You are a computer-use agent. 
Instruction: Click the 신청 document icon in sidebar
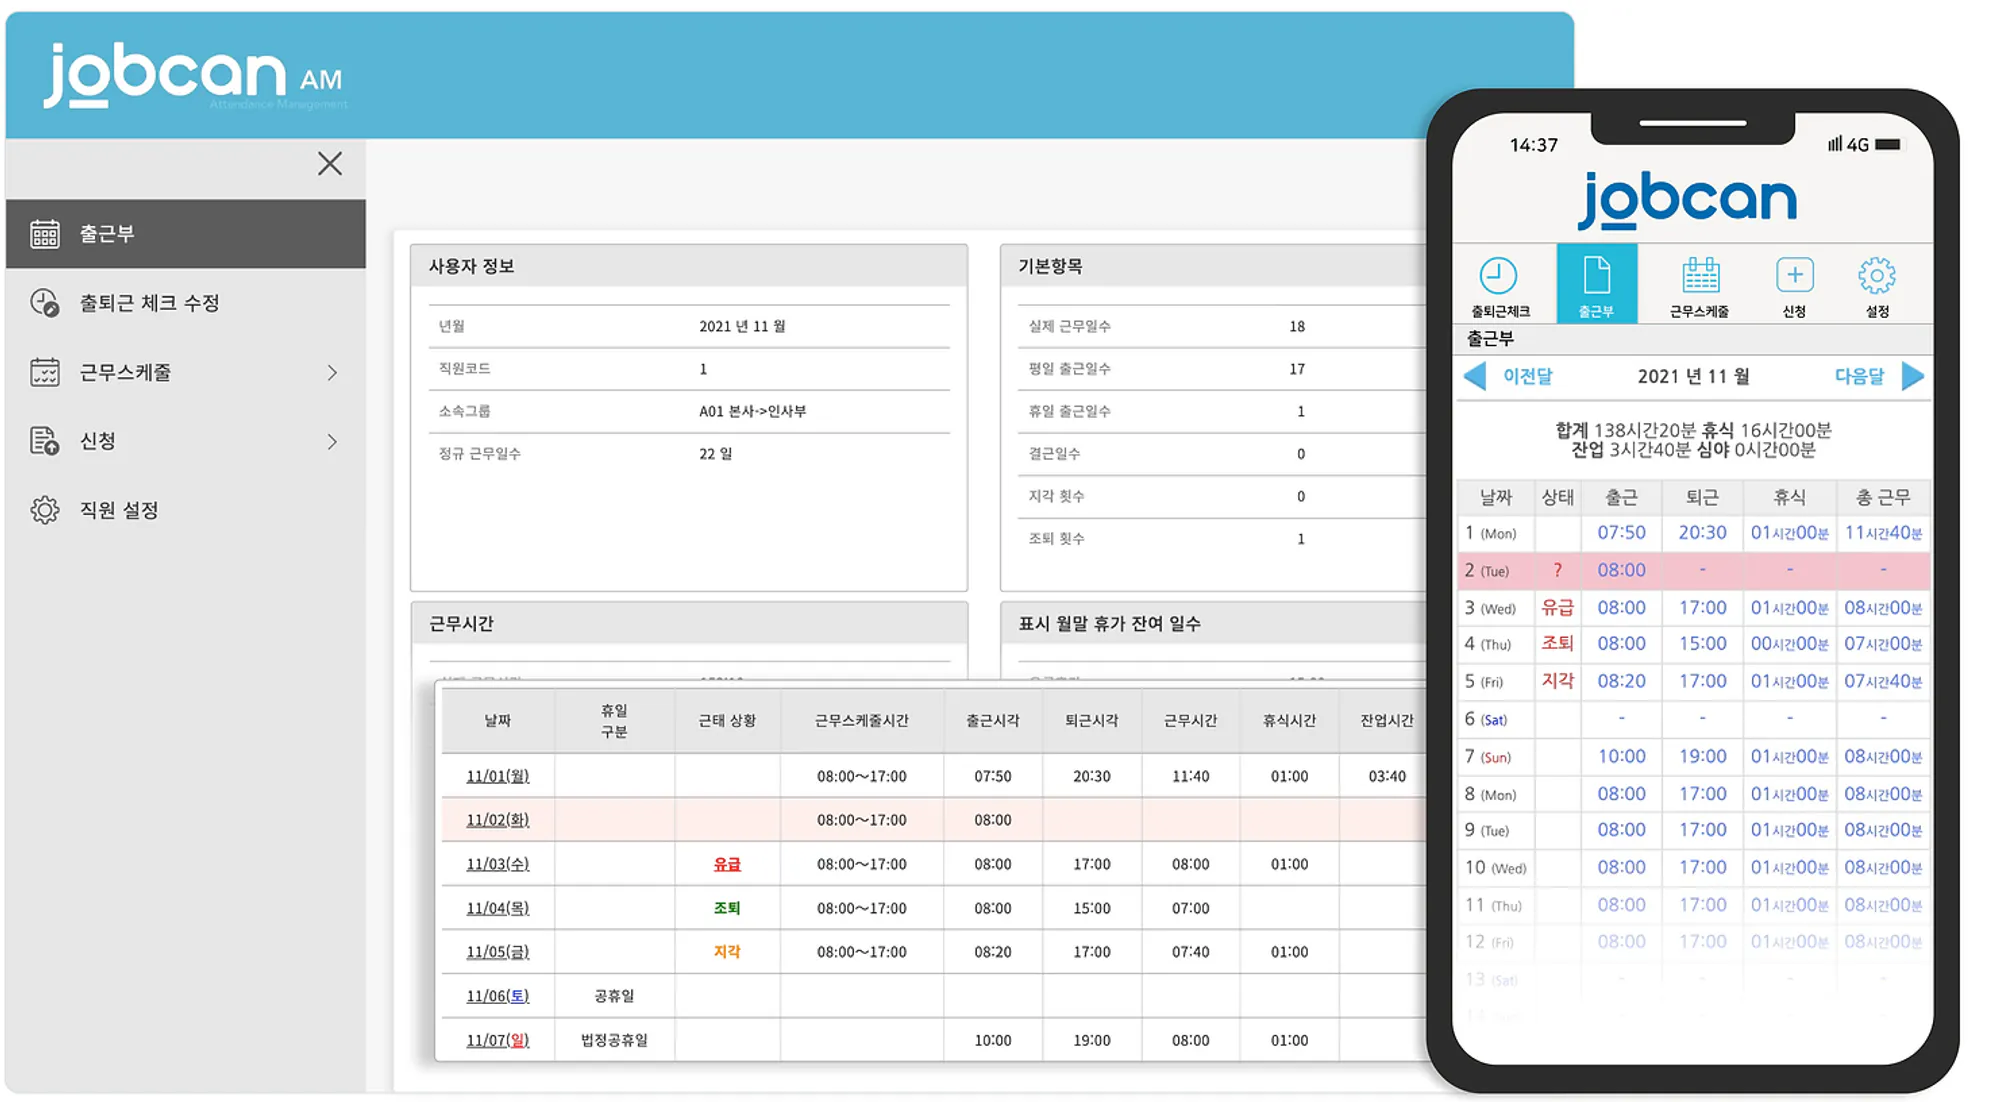45,441
